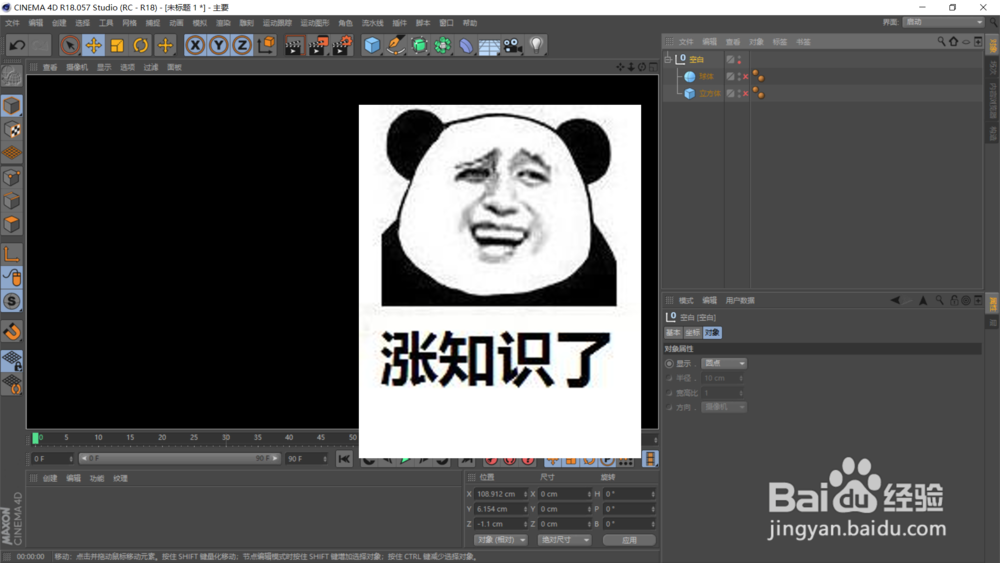Toggle red X enable on 立方体 row

(x=746, y=94)
